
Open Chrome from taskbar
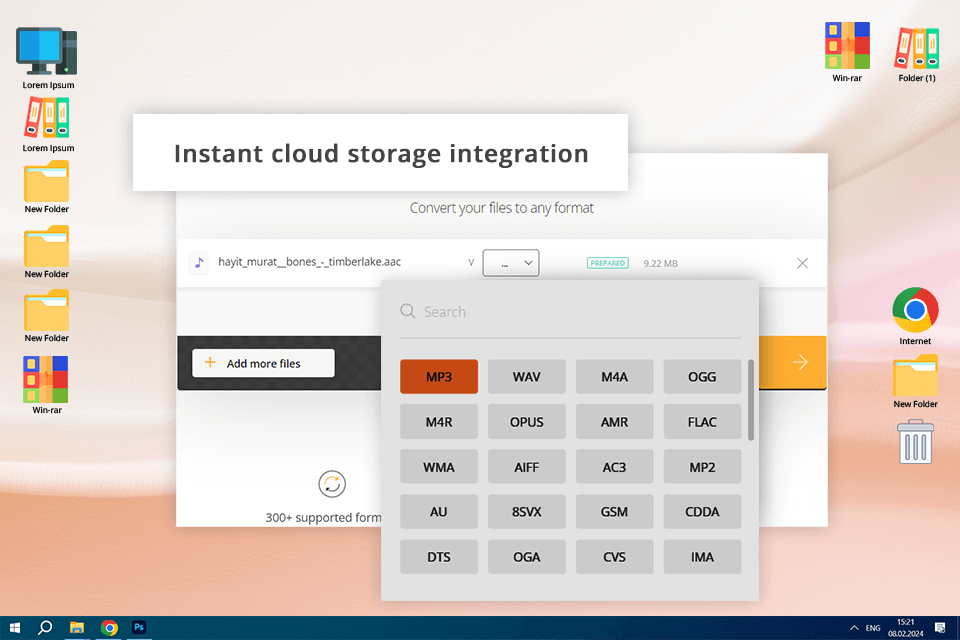pyautogui.click(x=109, y=628)
